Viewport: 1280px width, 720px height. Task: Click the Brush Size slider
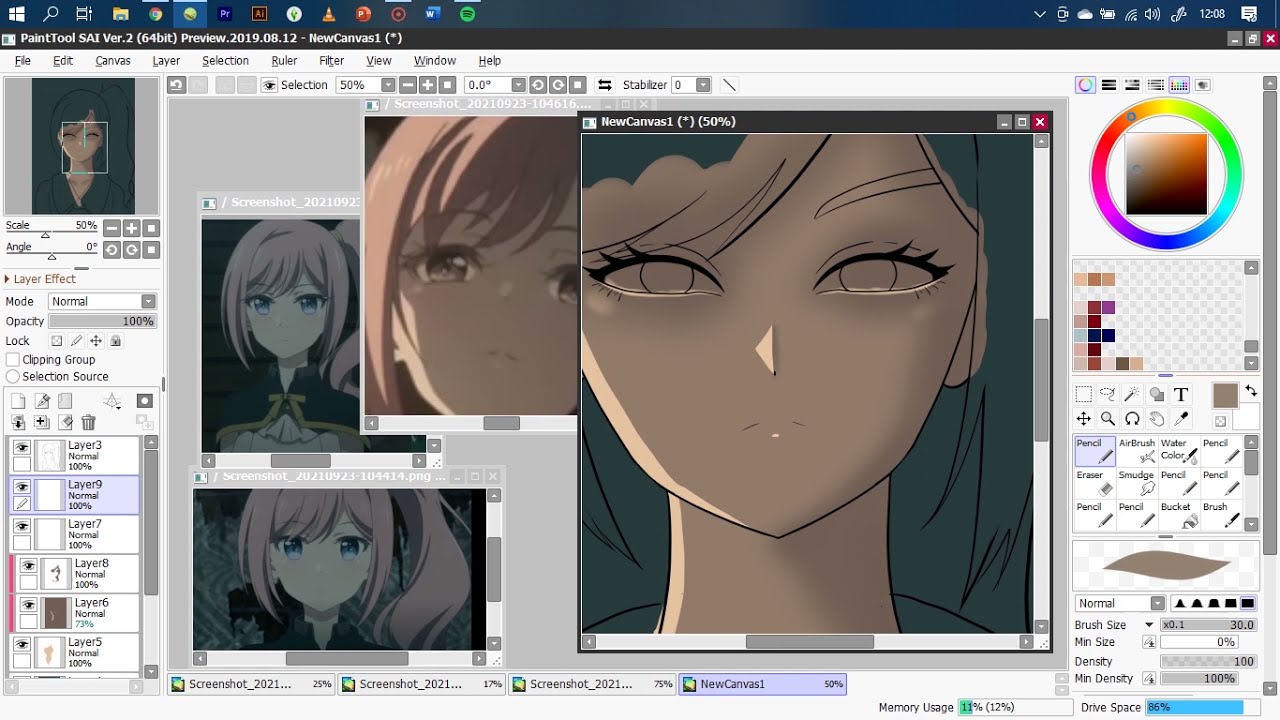coord(1208,625)
